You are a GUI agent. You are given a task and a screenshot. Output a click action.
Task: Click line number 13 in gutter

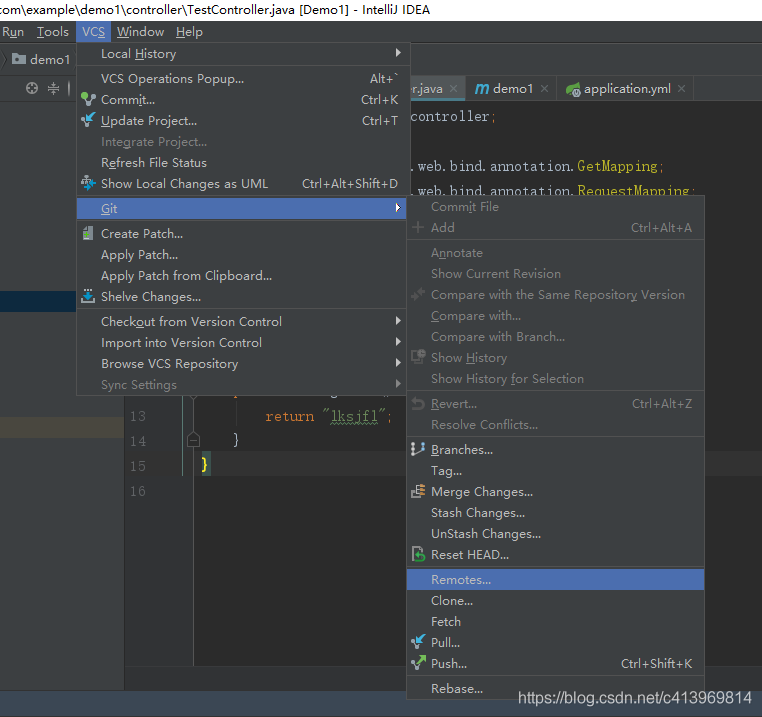(138, 416)
